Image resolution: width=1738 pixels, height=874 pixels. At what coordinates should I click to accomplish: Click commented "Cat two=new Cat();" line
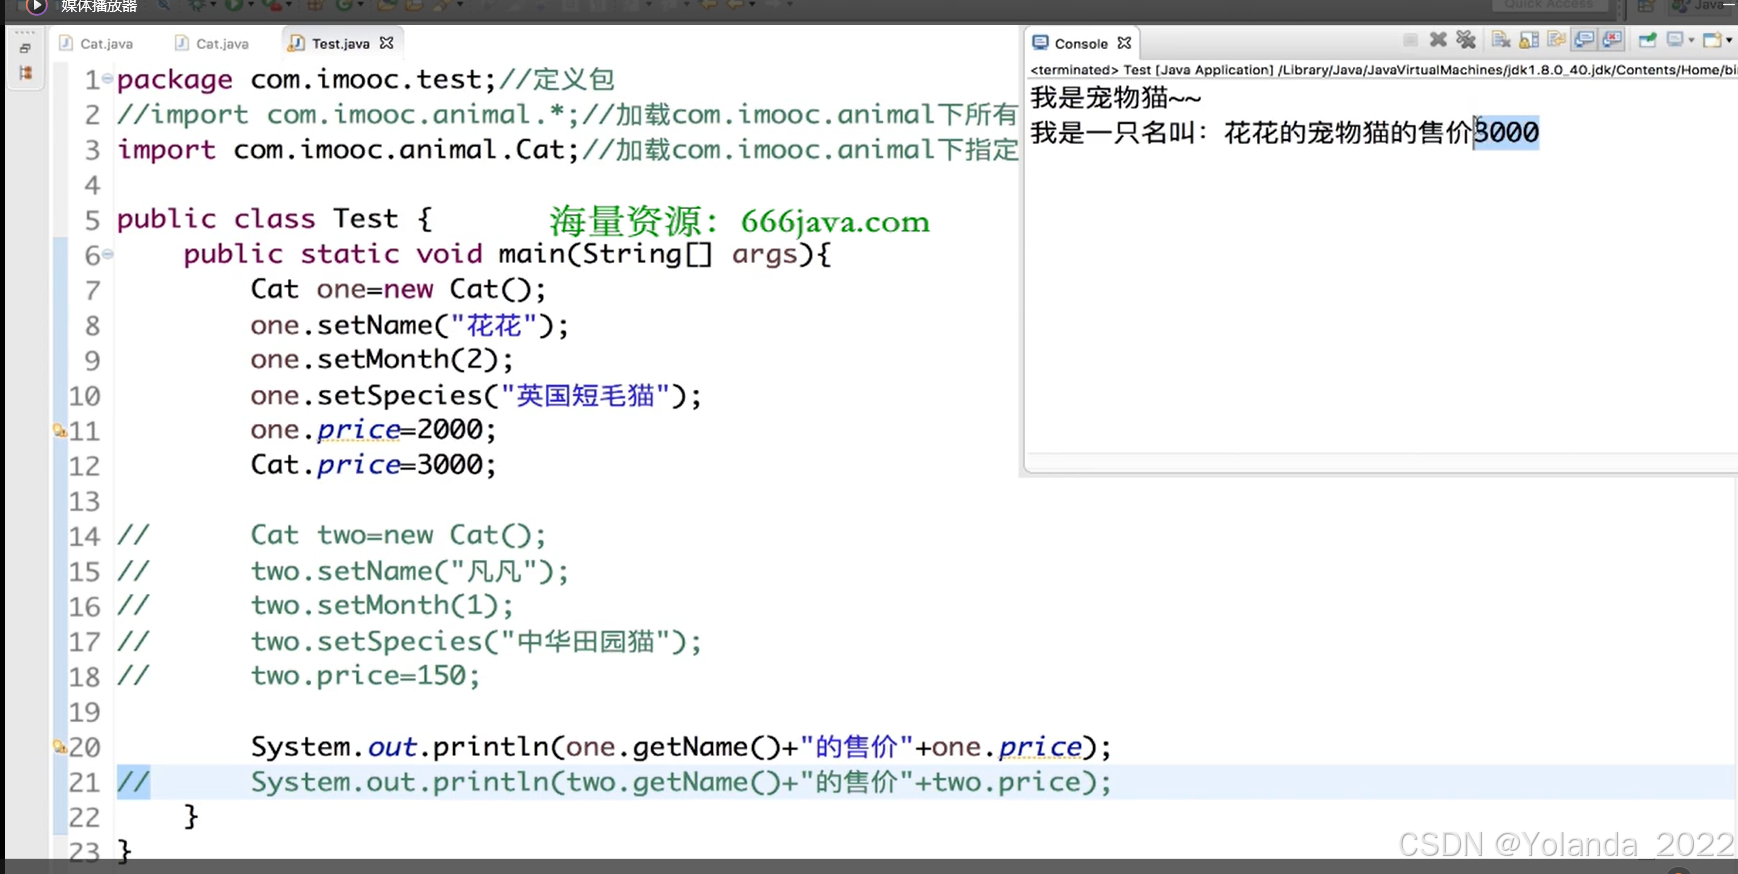click(x=398, y=535)
